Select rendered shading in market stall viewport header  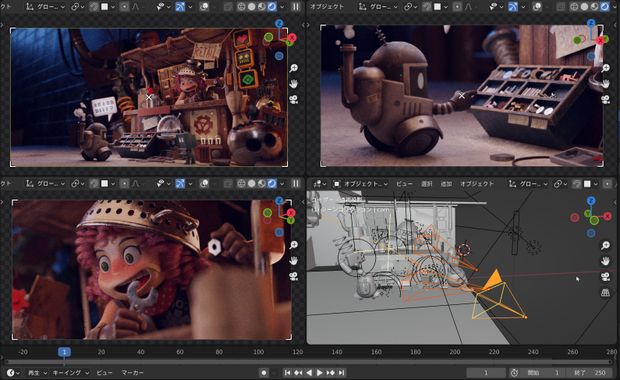[272, 7]
